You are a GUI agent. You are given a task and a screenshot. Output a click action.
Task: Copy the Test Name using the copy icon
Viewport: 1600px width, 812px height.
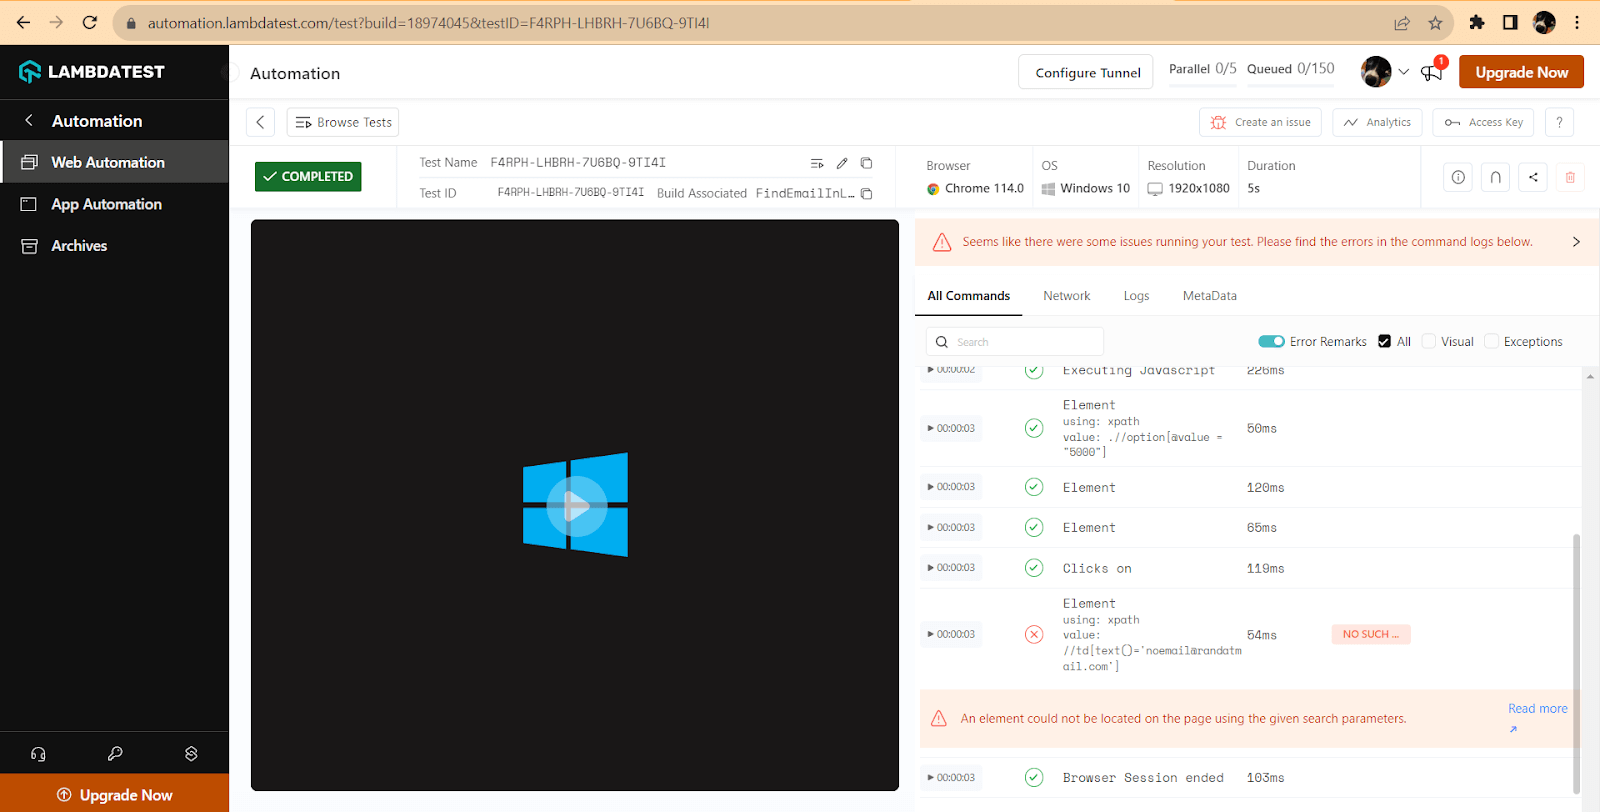click(x=866, y=163)
